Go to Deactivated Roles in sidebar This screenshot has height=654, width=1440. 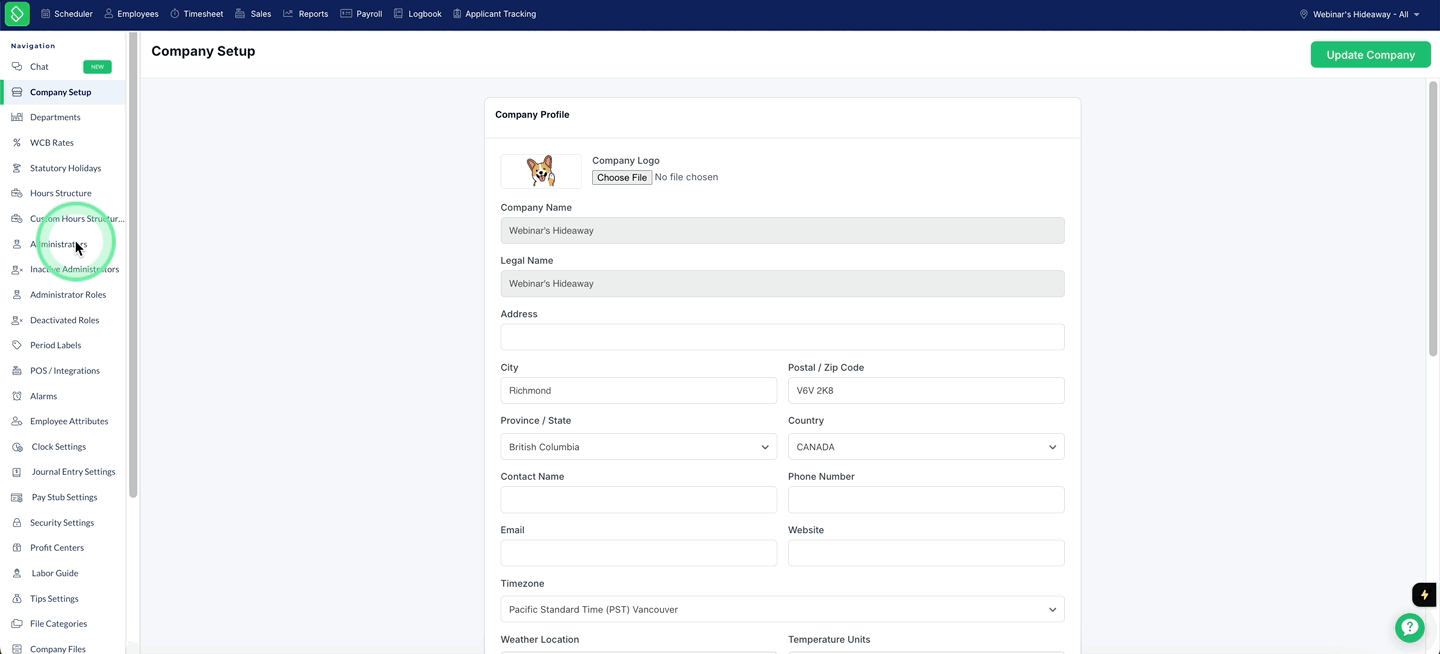(x=64, y=320)
